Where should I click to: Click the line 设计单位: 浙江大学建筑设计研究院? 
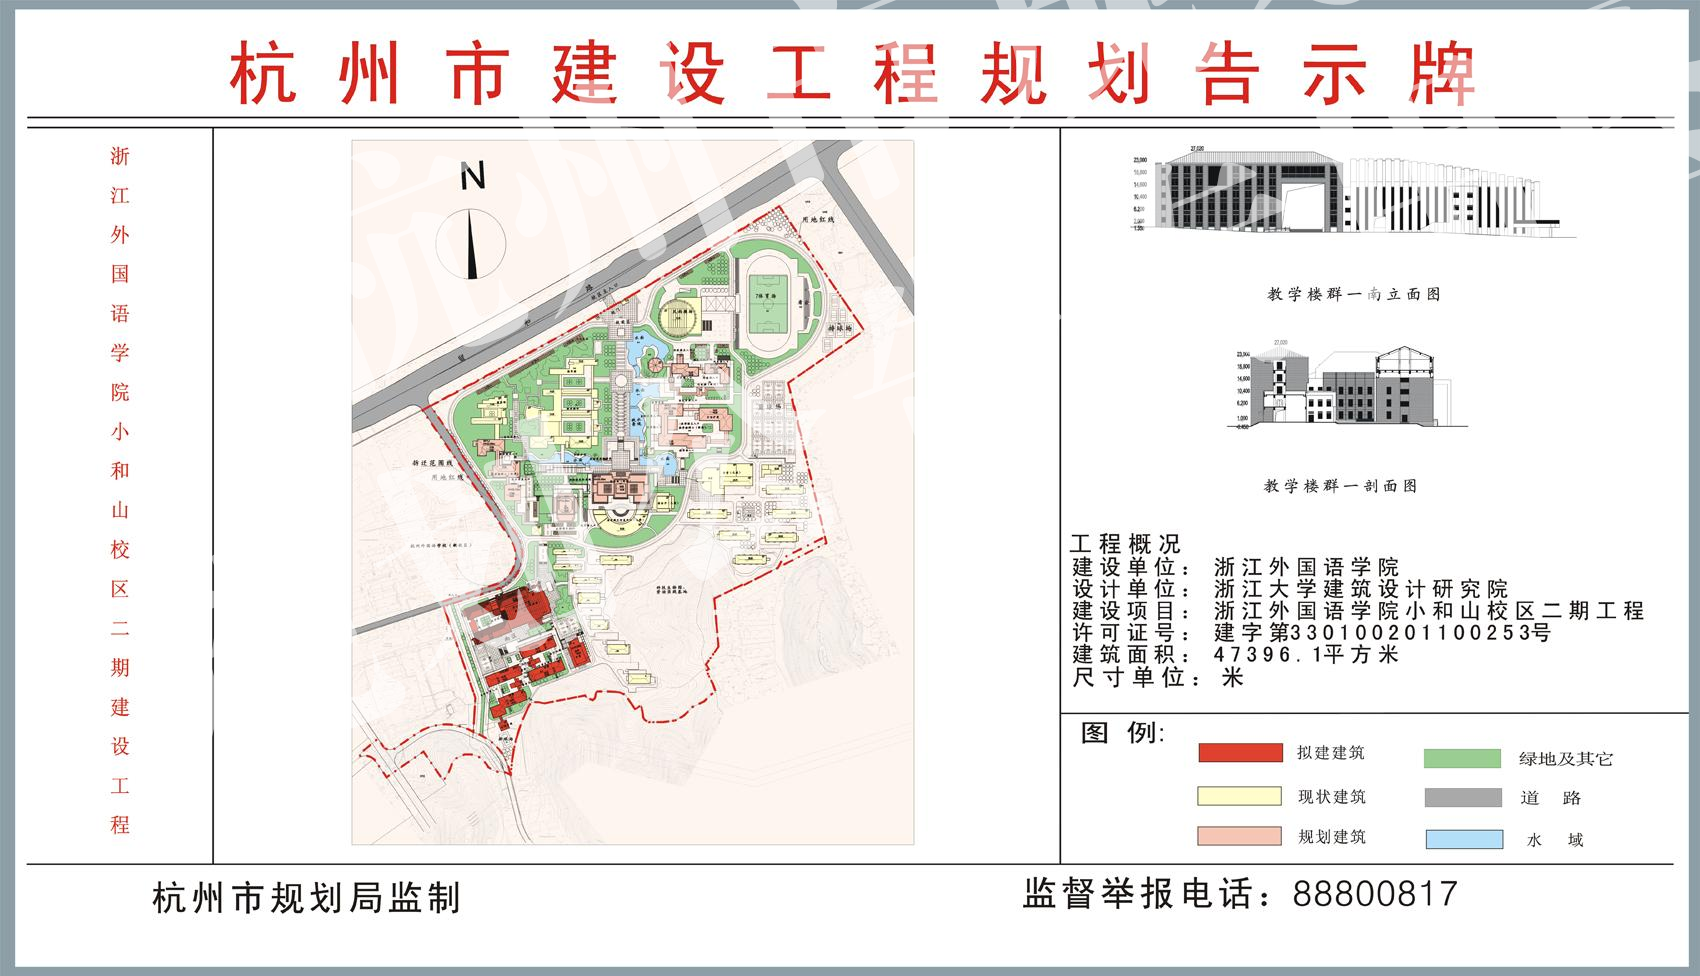(x=1289, y=589)
